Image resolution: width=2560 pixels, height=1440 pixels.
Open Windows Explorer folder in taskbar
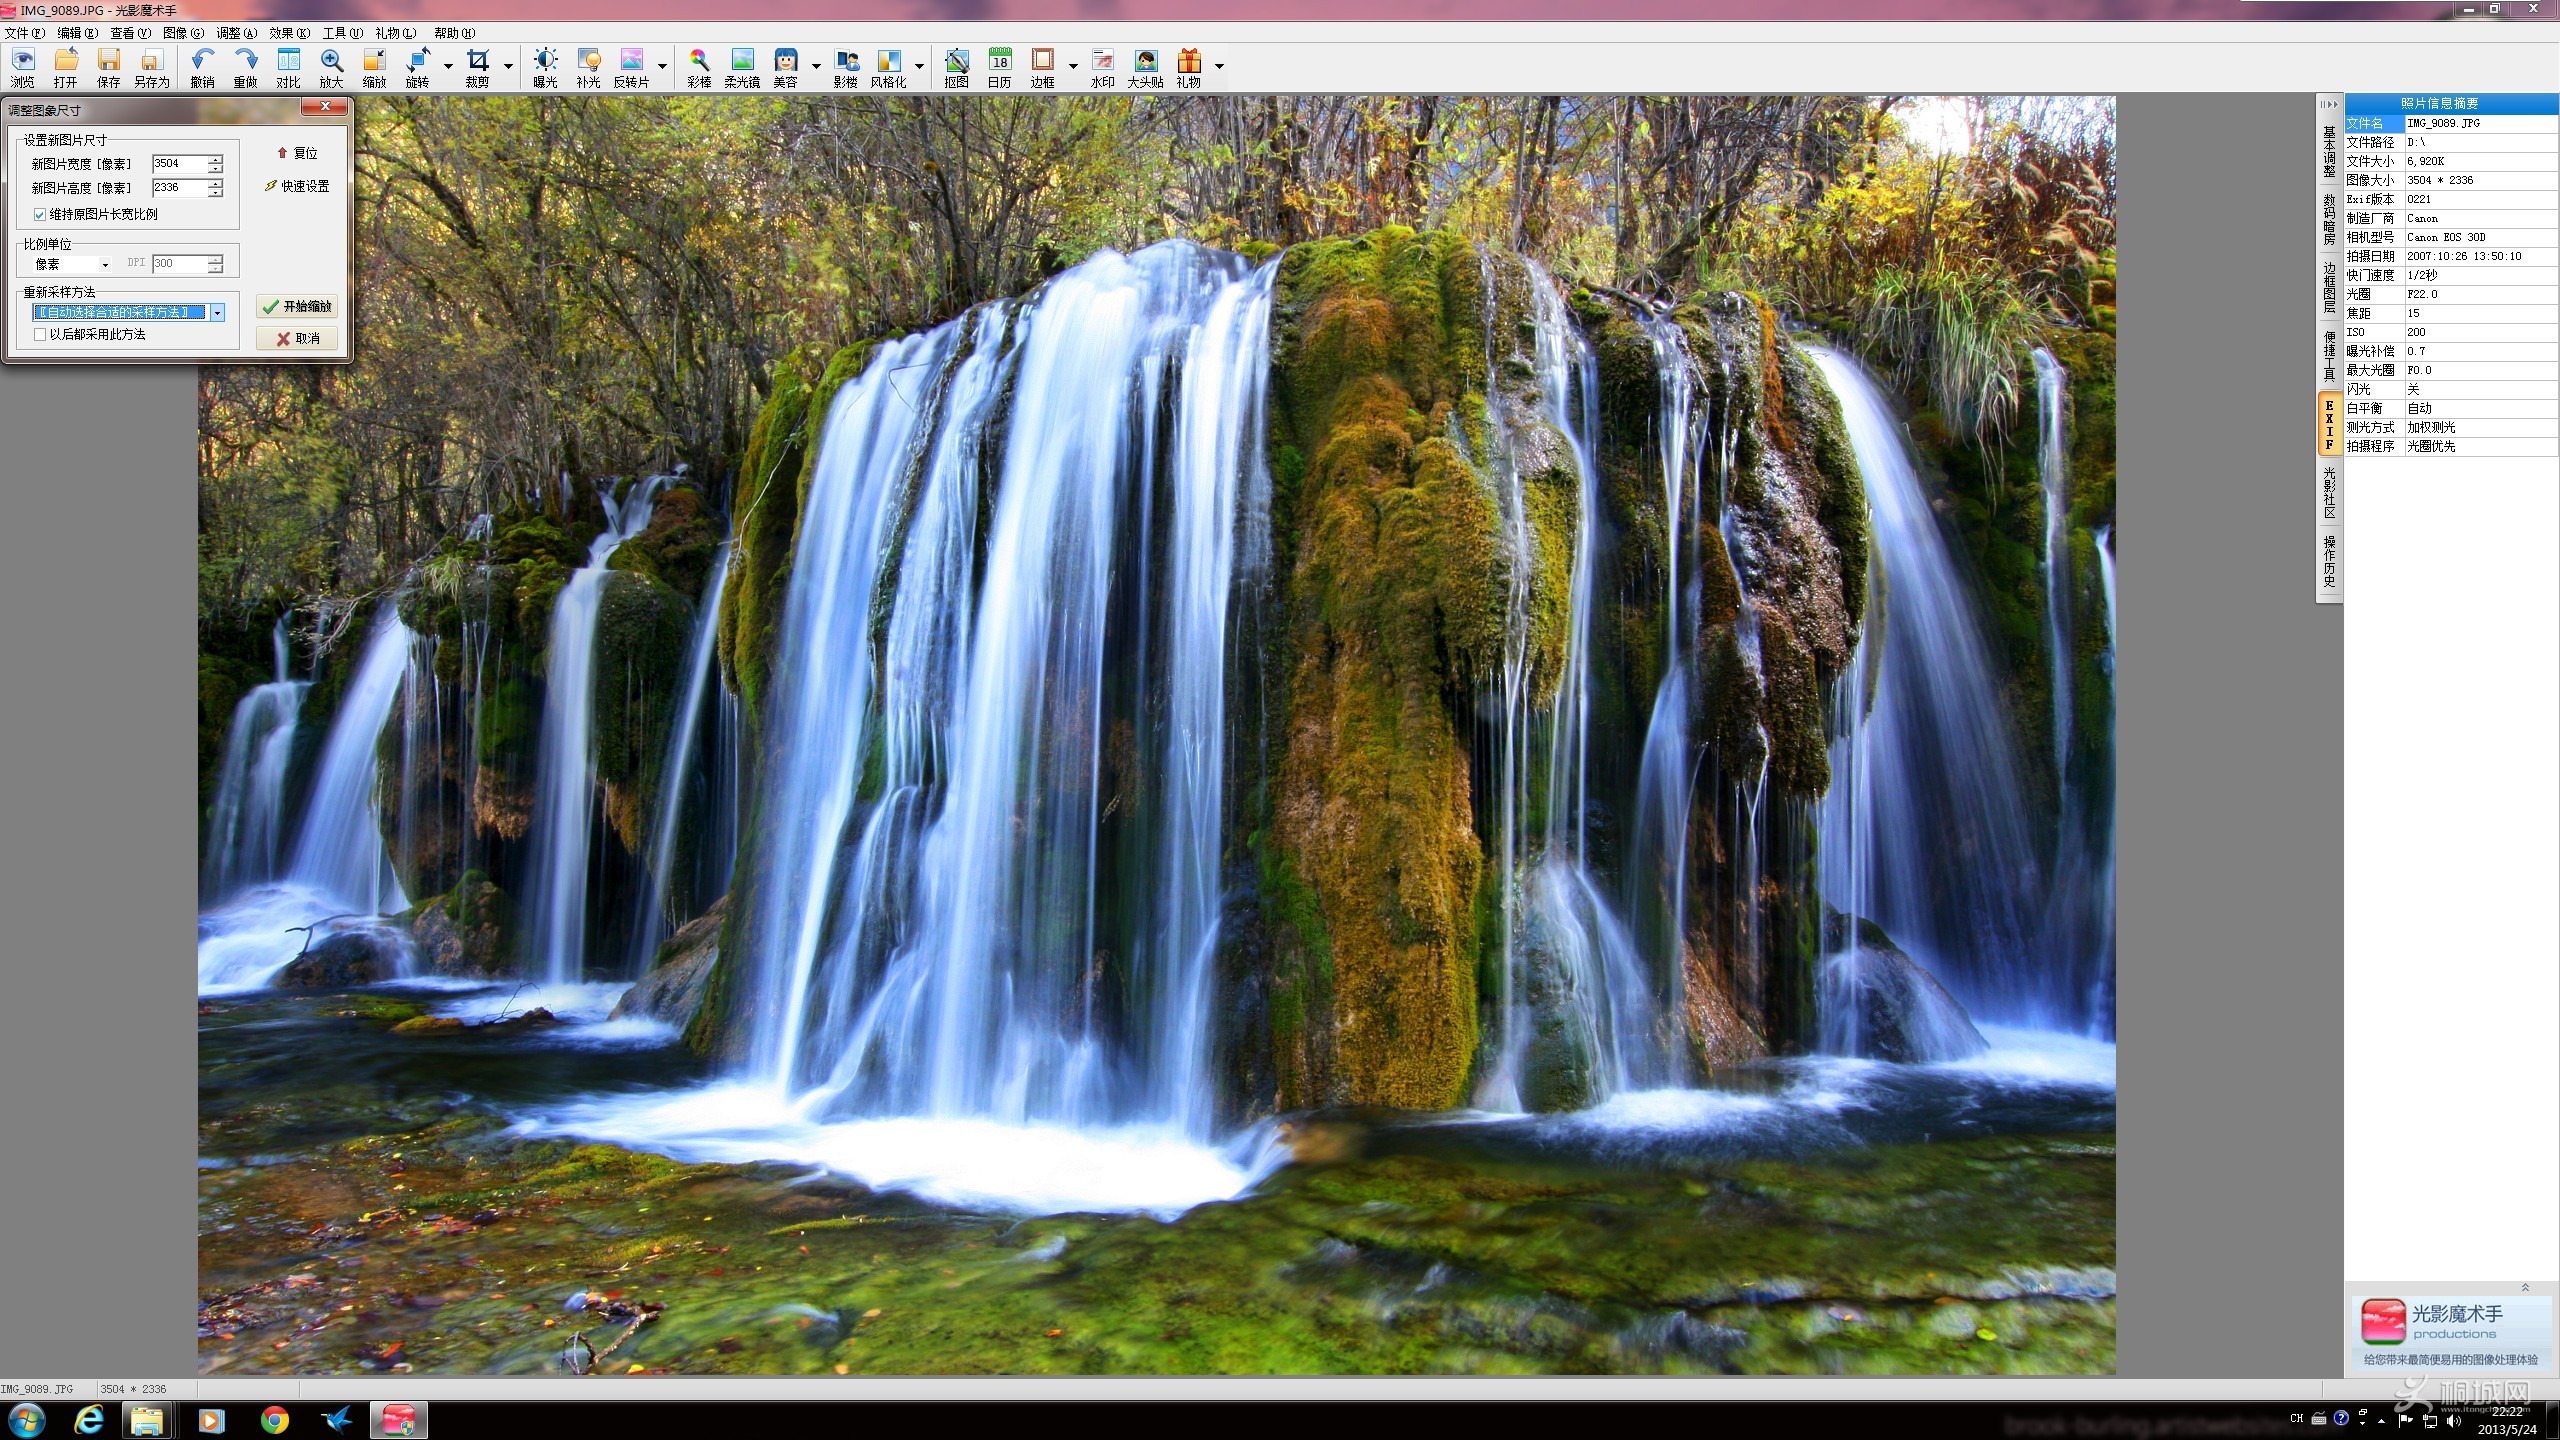147,1420
